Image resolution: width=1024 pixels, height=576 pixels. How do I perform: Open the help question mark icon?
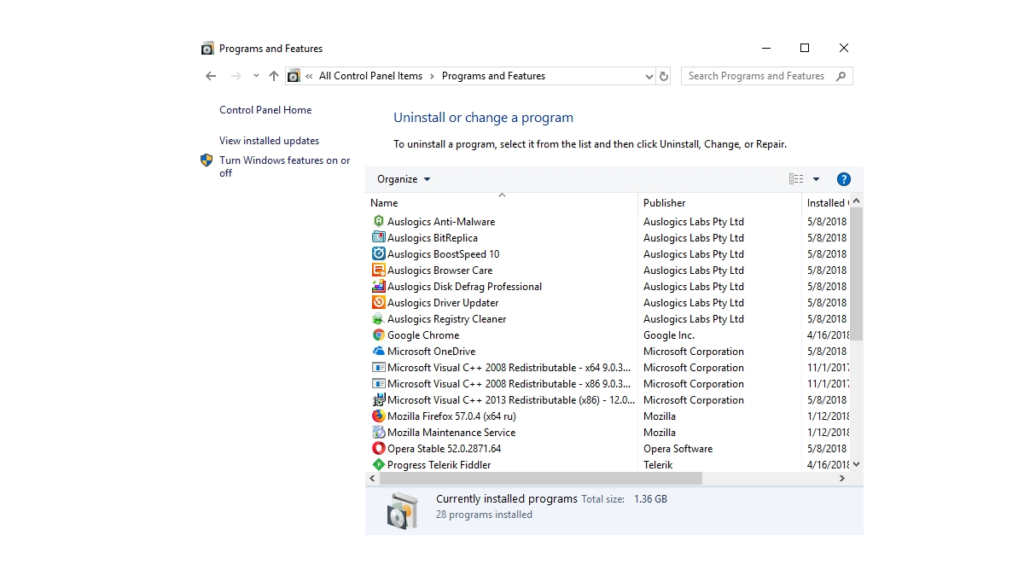(844, 179)
